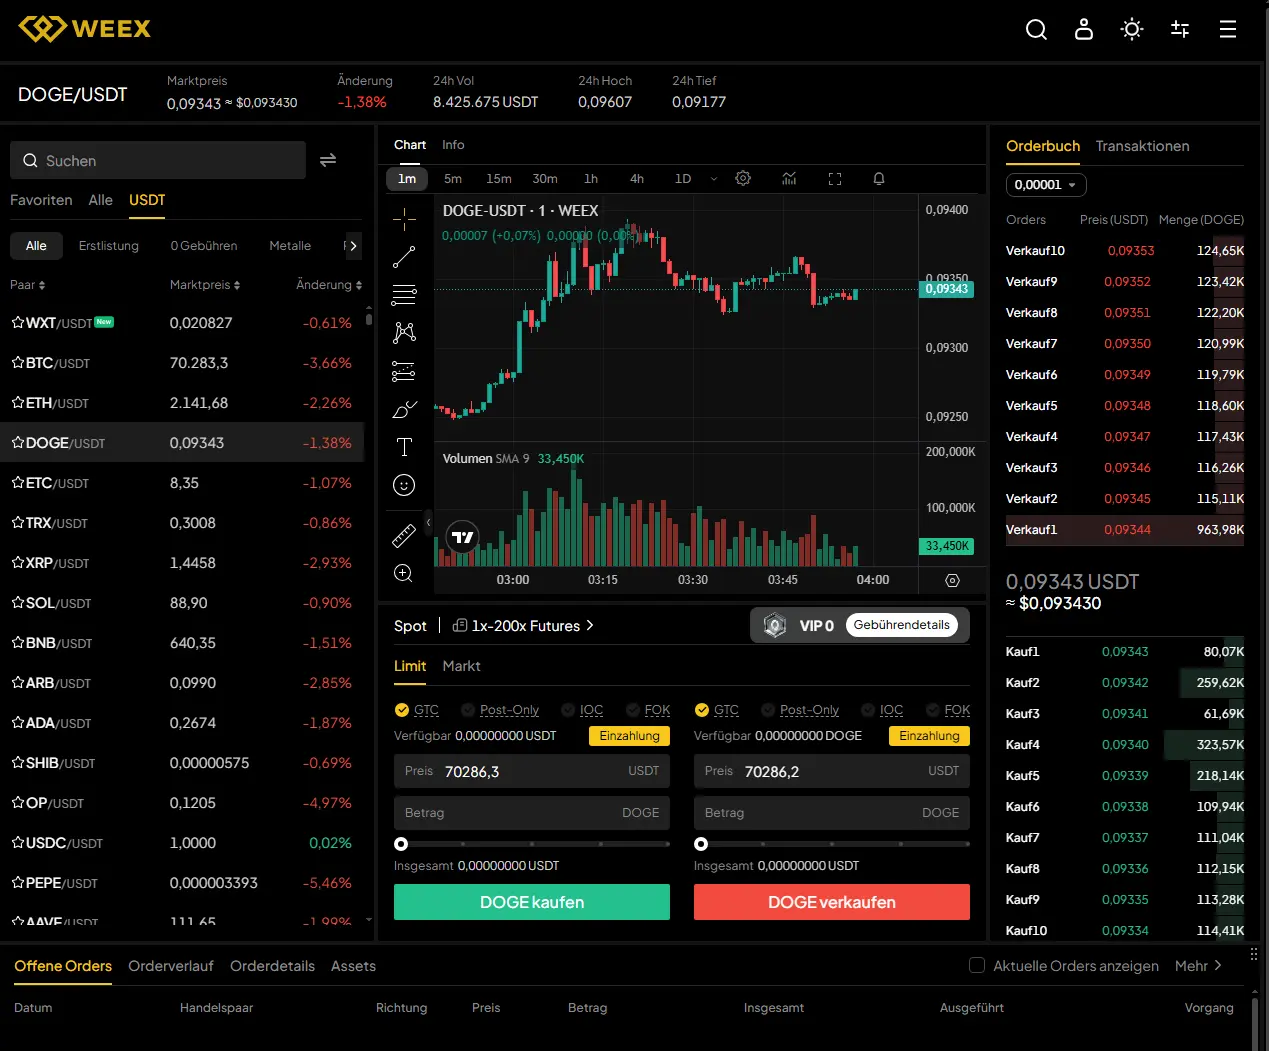Switch to Favoriten pairs tab
This screenshot has height=1051, width=1269.
[41, 200]
